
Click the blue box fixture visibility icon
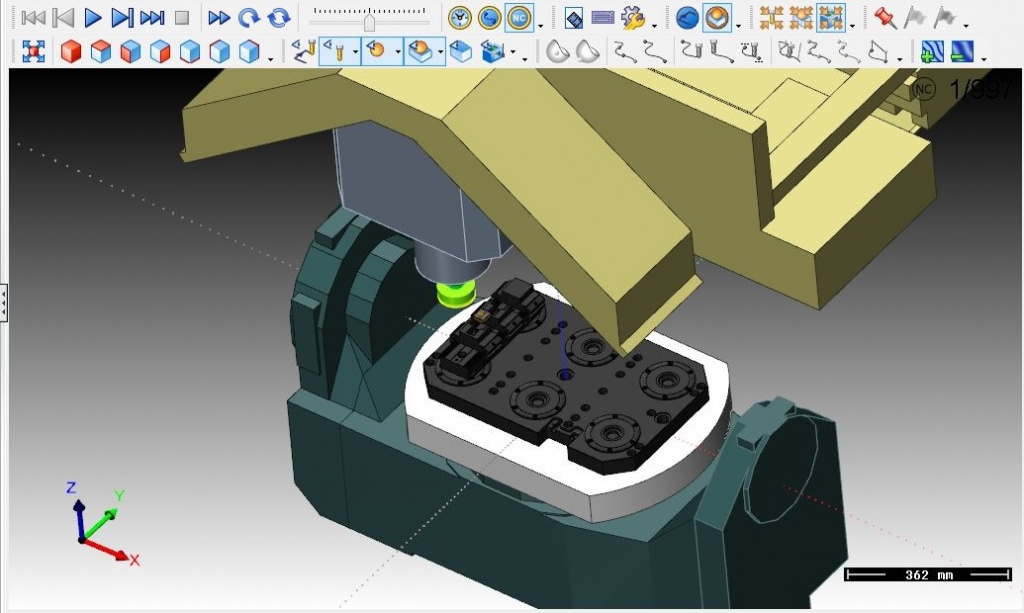(461, 52)
